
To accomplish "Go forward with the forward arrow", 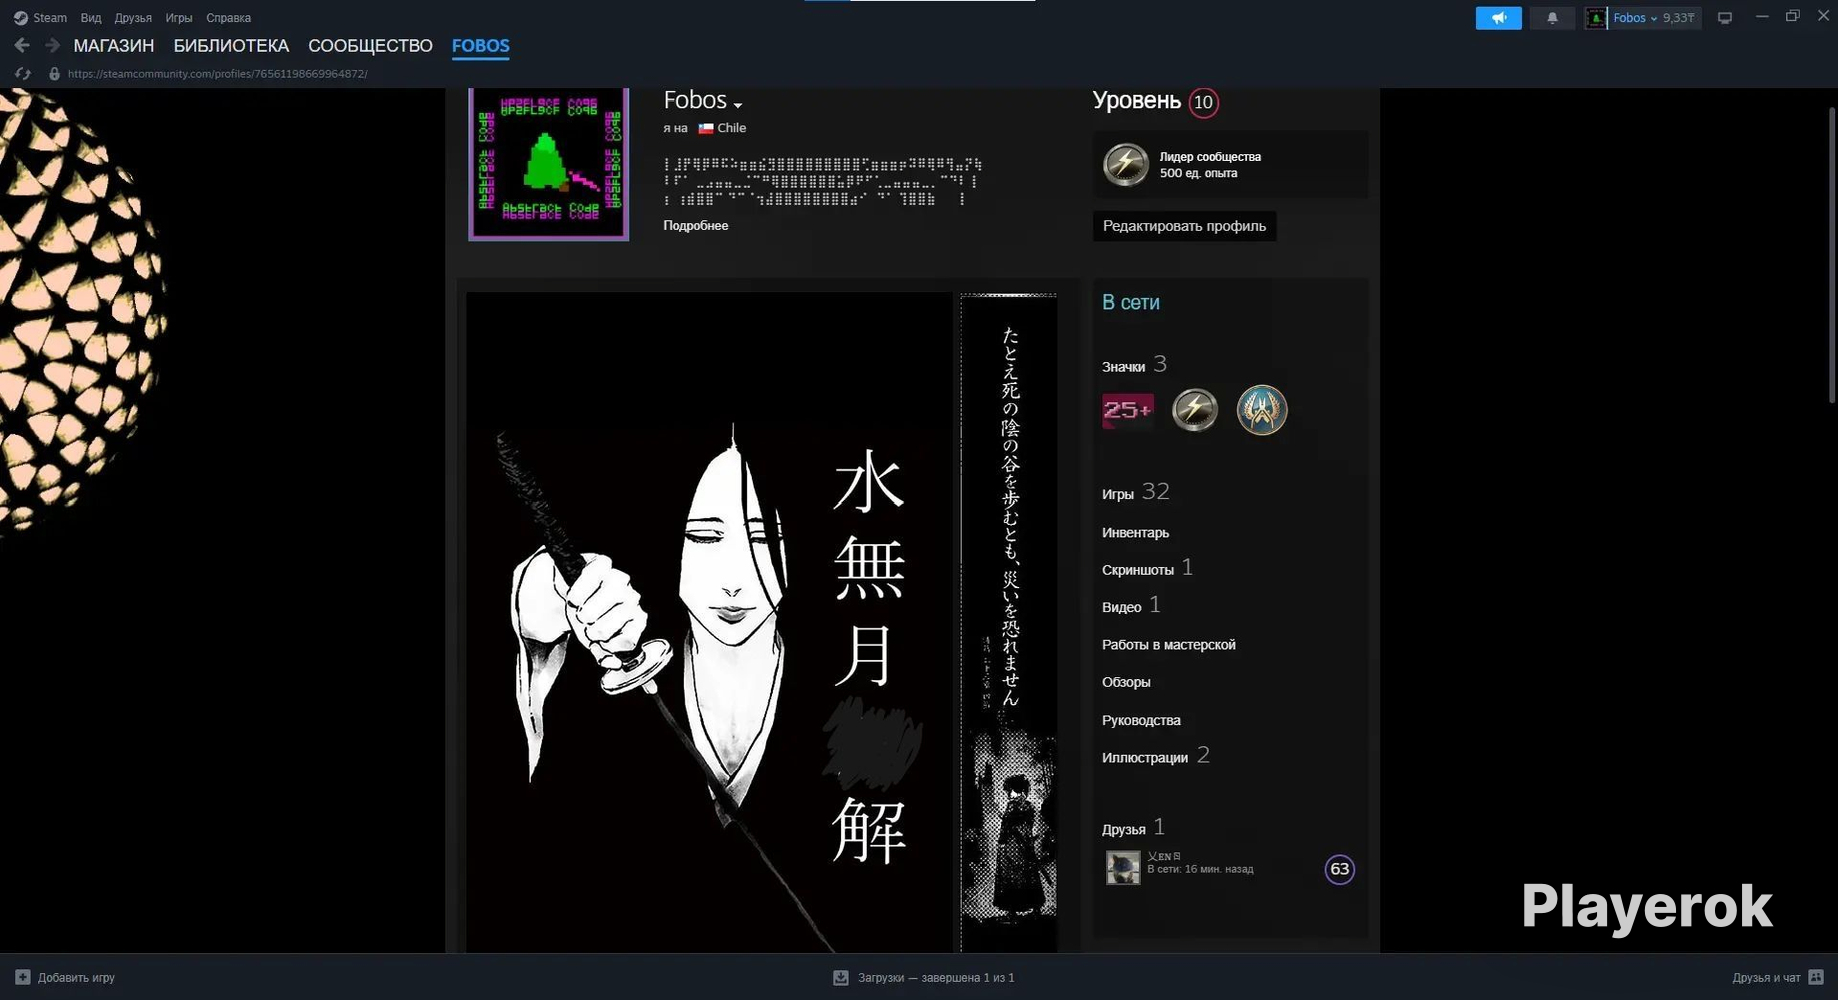I will 52,45.
